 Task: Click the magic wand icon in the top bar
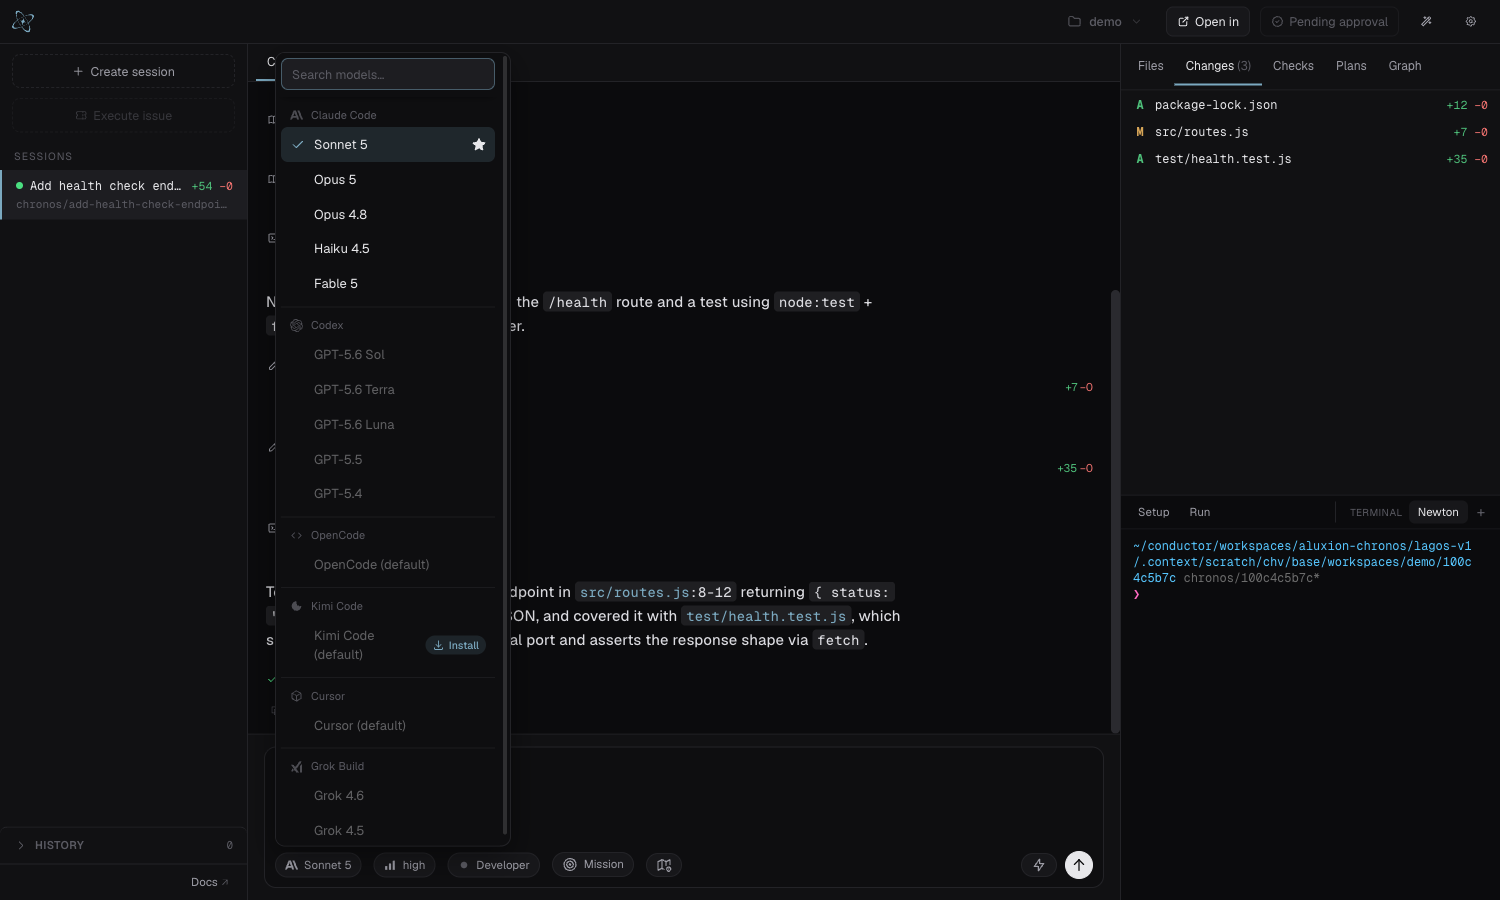1427,21
